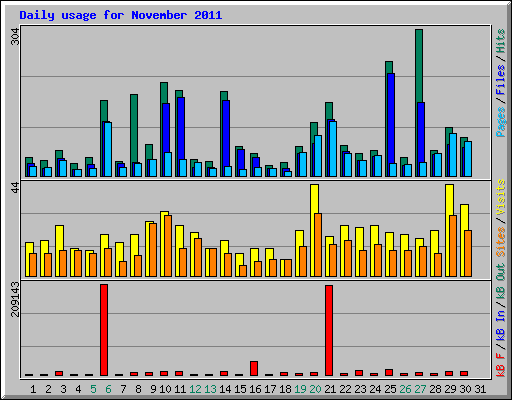Click the x-axis day label '1'
The image size is (512, 400).
pos(33,389)
